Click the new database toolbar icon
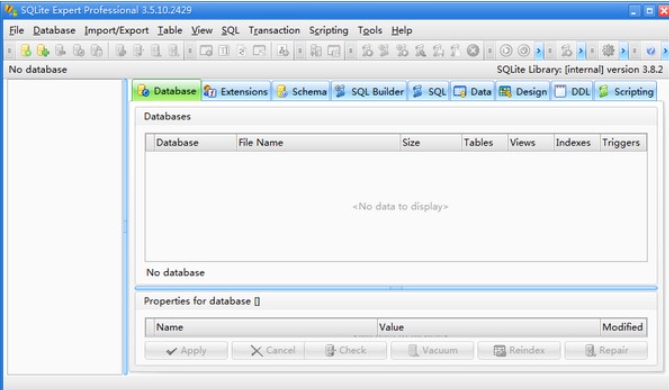Viewport: 669px width, 390px height. (26, 51)
